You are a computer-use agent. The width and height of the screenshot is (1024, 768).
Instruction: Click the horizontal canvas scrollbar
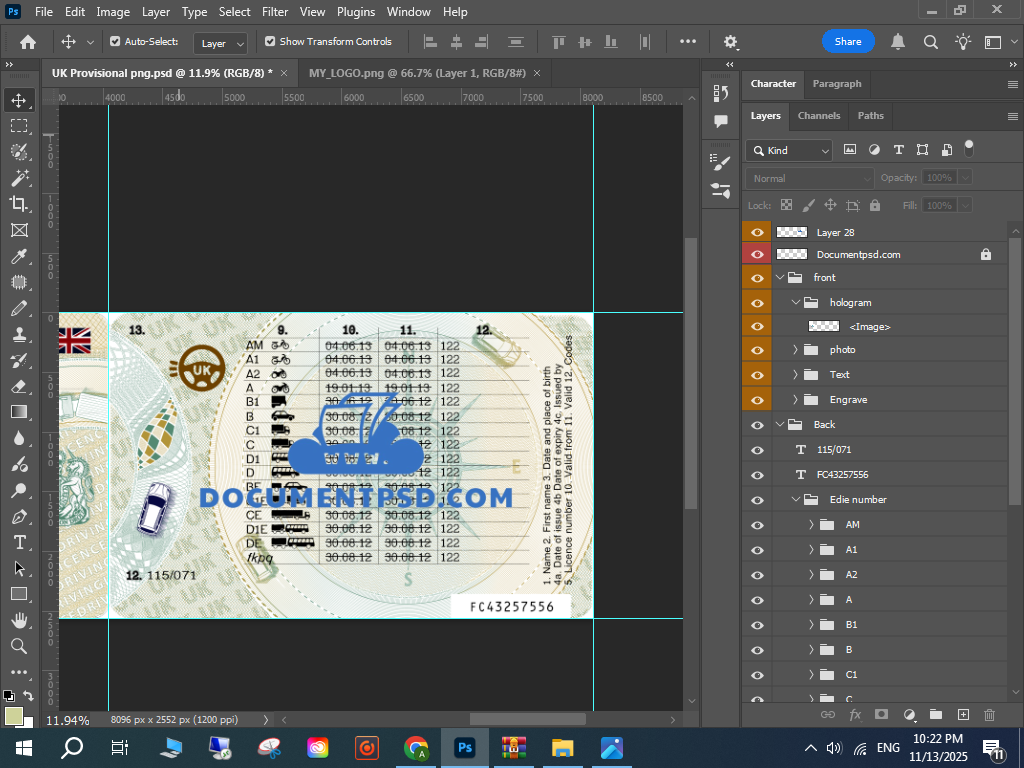point(527,719)
